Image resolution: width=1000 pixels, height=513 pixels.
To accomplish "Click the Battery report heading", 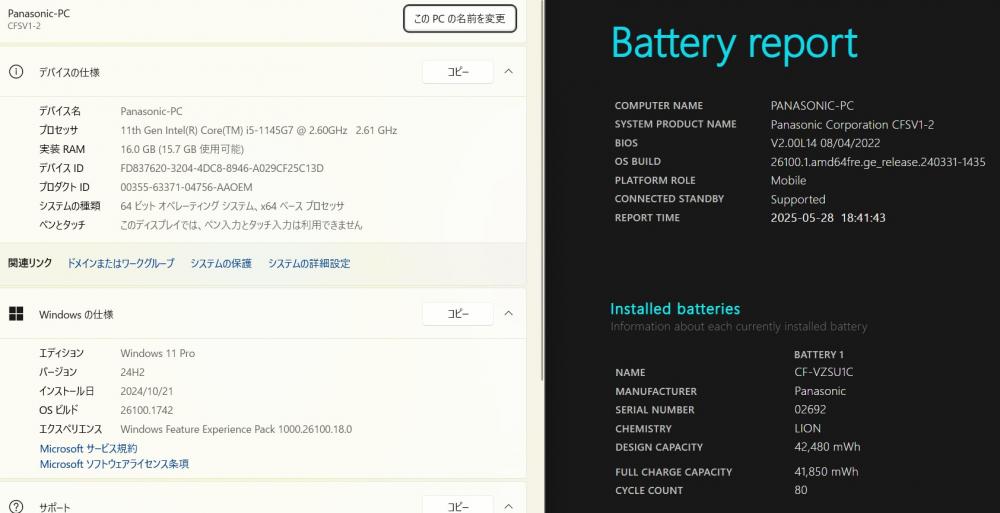I will (734, 43).
